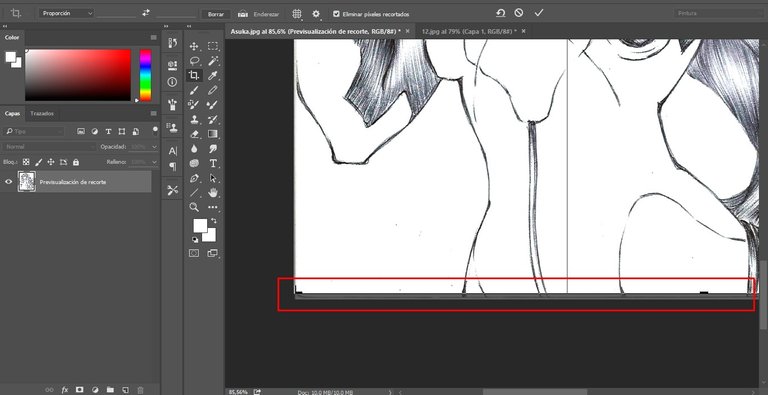
Task: Click the Borrar button
Action: 216,14
